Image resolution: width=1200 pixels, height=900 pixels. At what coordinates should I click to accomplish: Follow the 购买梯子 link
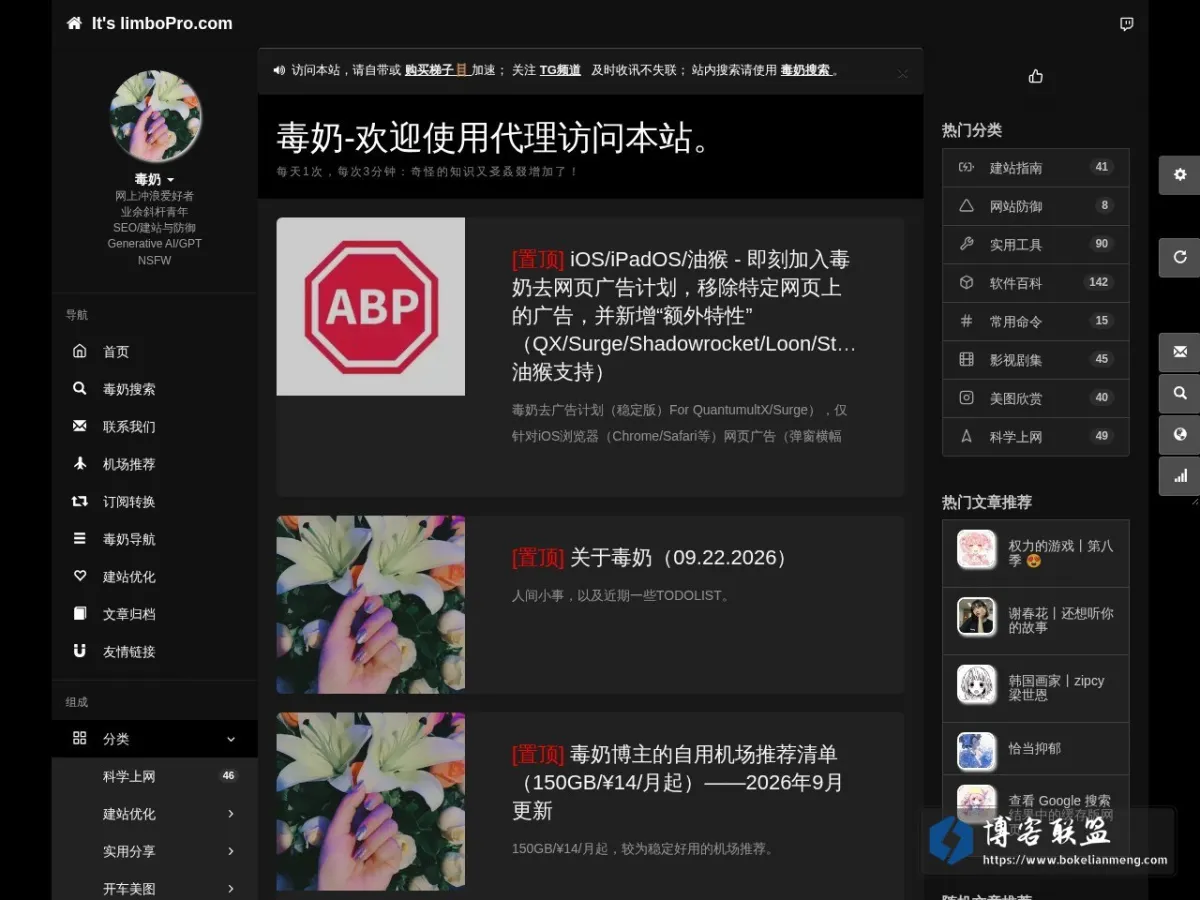coord(436,70)
